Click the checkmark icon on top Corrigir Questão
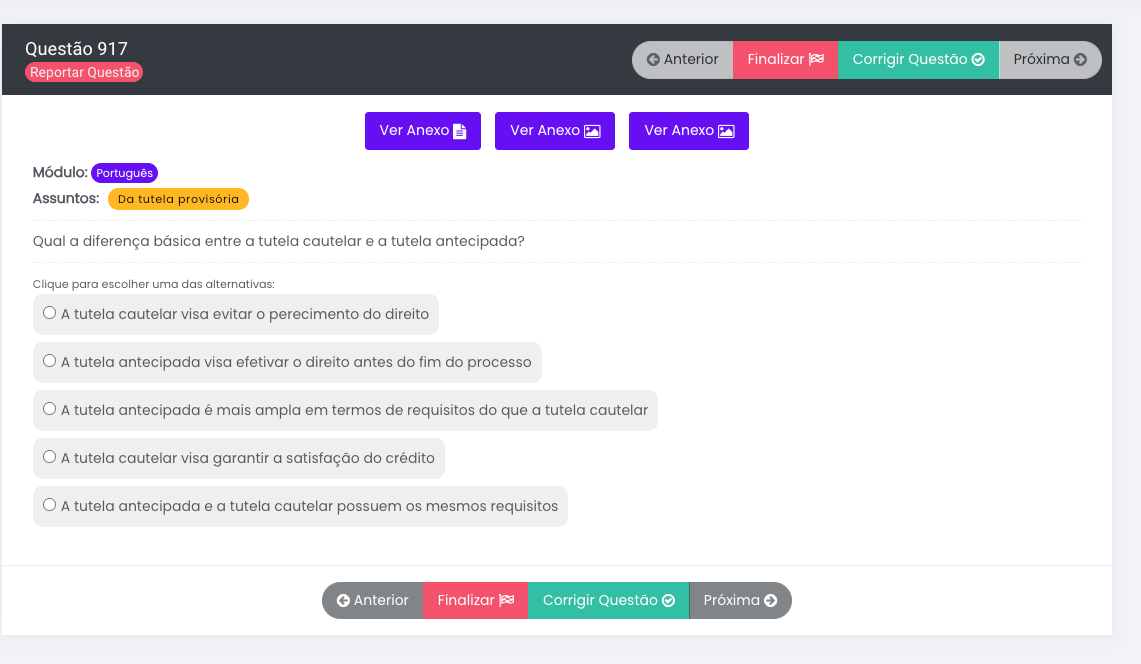Image resolution: width=1141 pixels, height=664 pixels. [978, 60]
